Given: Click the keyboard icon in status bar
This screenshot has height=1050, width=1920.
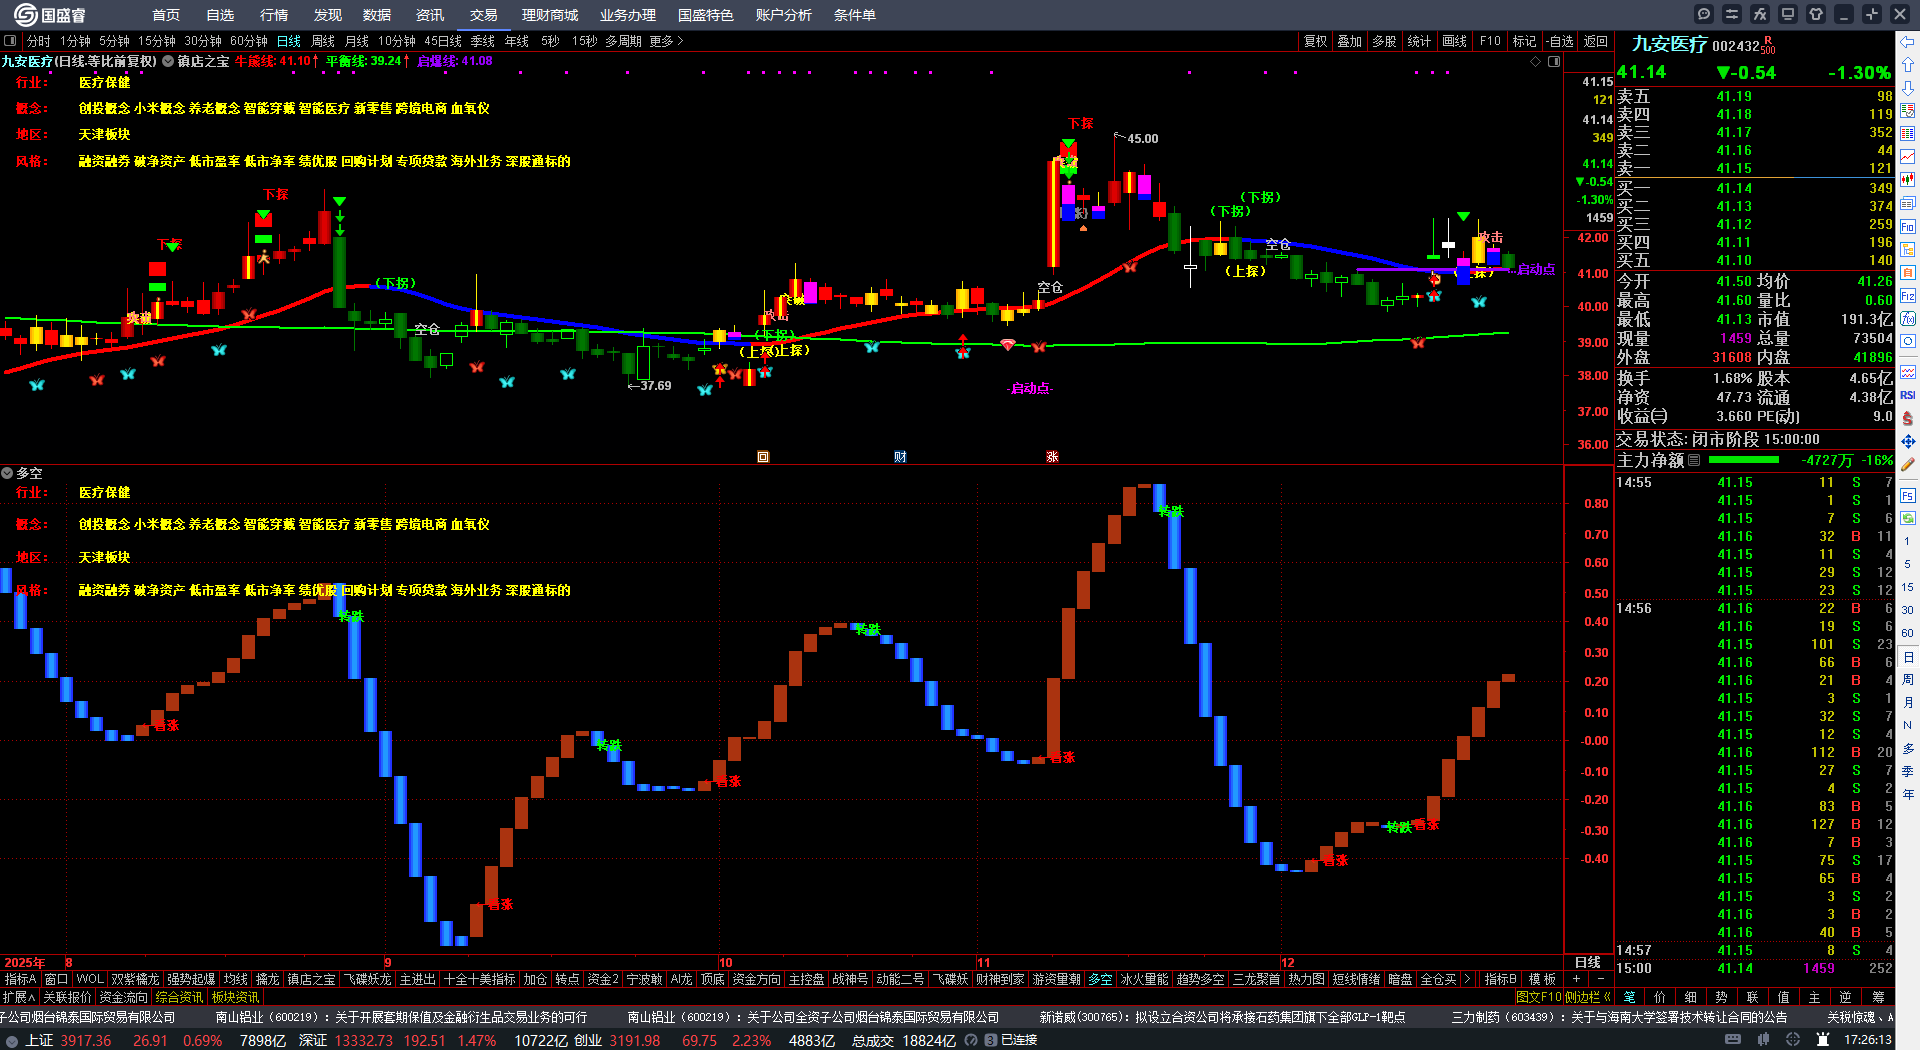Looking at the screenshot, I should point(1733,1040).
